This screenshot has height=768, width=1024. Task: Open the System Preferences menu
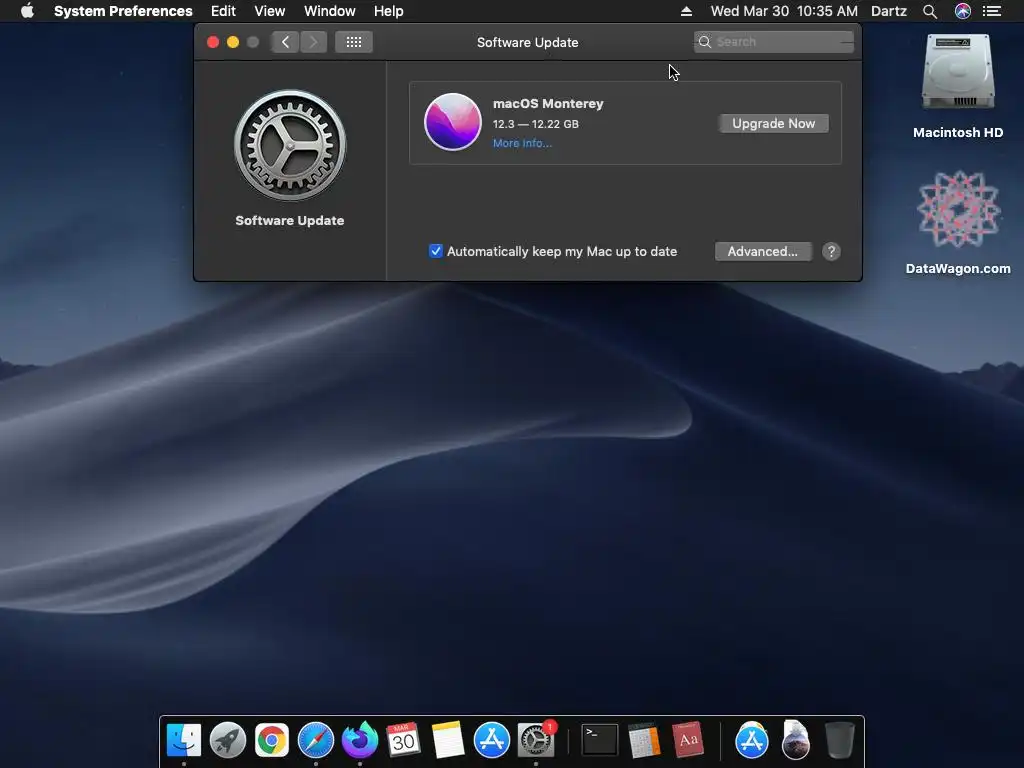pyautogui.click(x=123, y=11)
